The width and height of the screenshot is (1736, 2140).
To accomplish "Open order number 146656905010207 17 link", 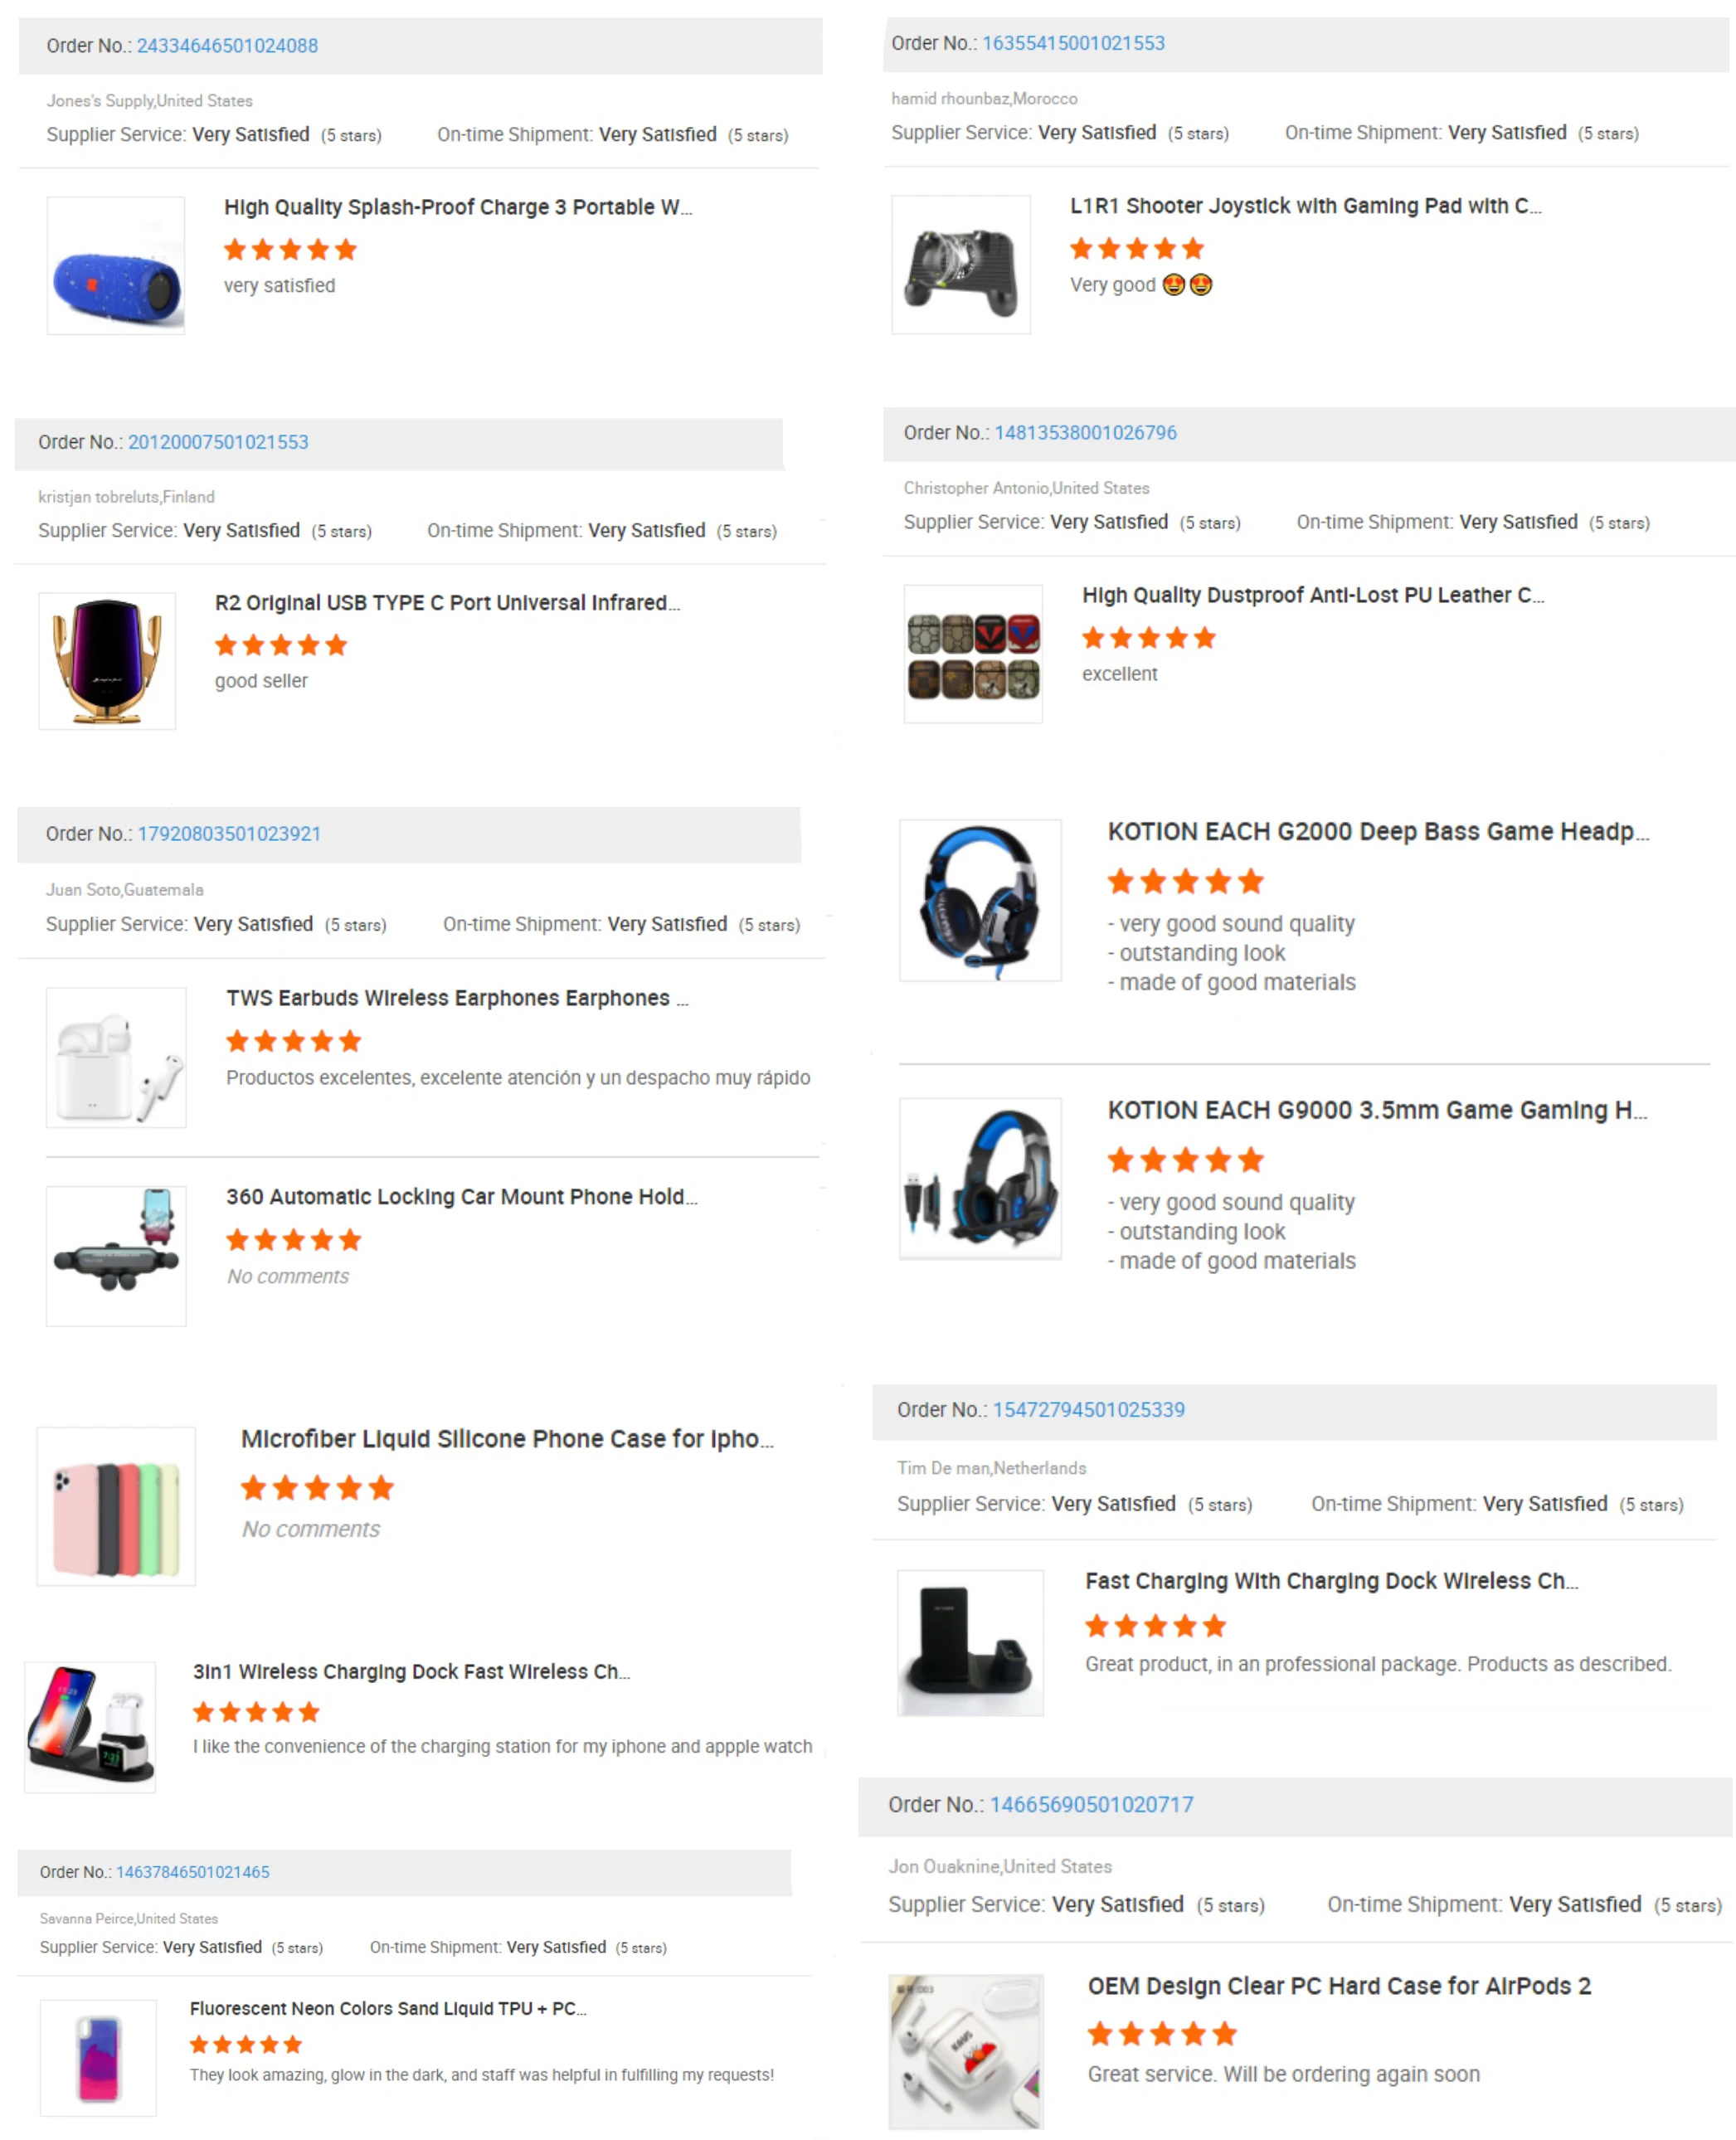I will coord(1092,1805).
